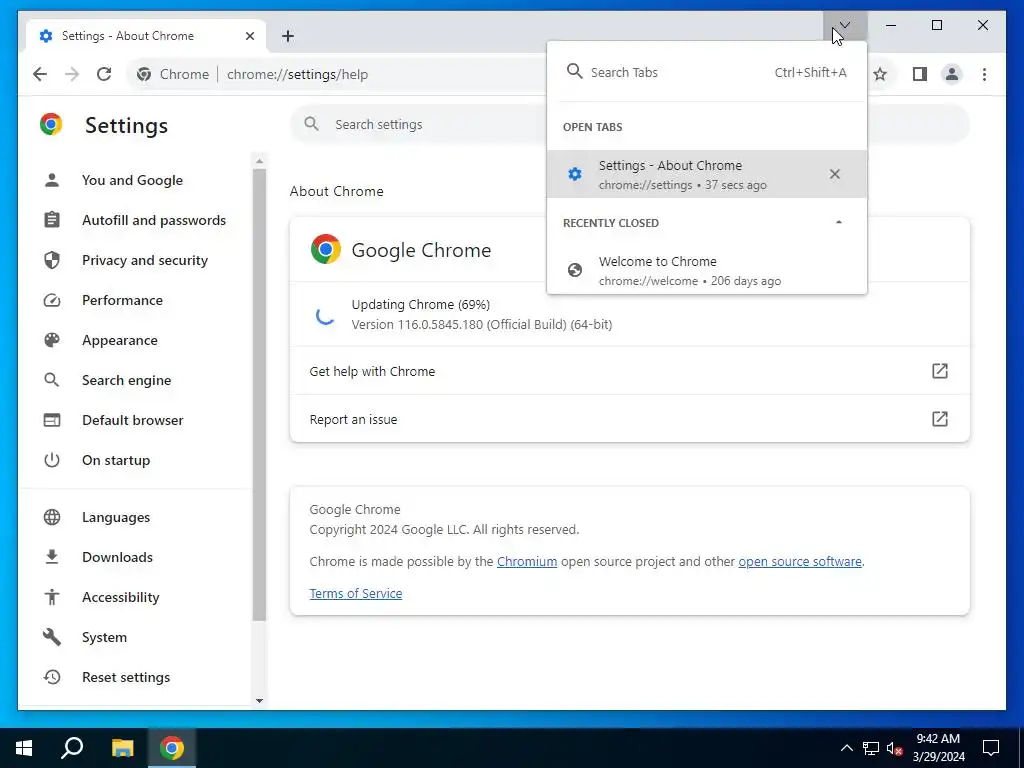
Task: Open a new tab with the plus icon
Action: pyautogui.click(x=288, y=36)
